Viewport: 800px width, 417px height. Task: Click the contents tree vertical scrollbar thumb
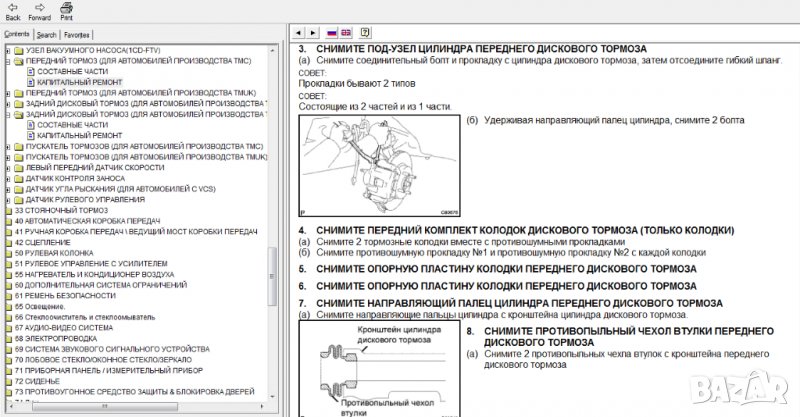tap(274, 274)
